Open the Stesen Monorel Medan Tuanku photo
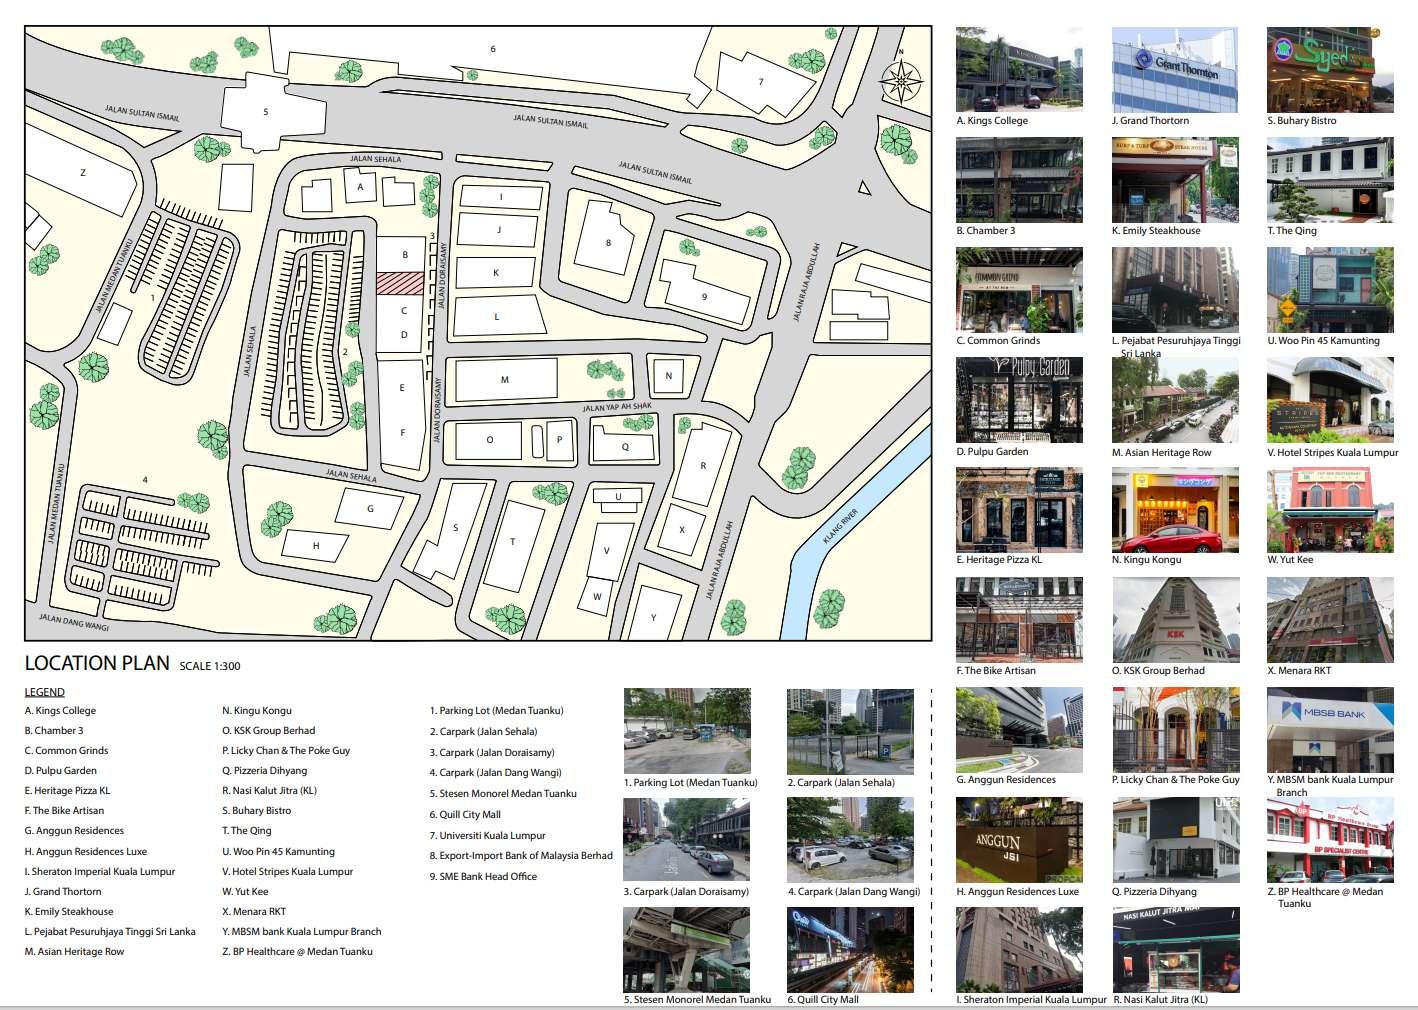This screenshot has height=1010, width=1418. tap(687, 949)
